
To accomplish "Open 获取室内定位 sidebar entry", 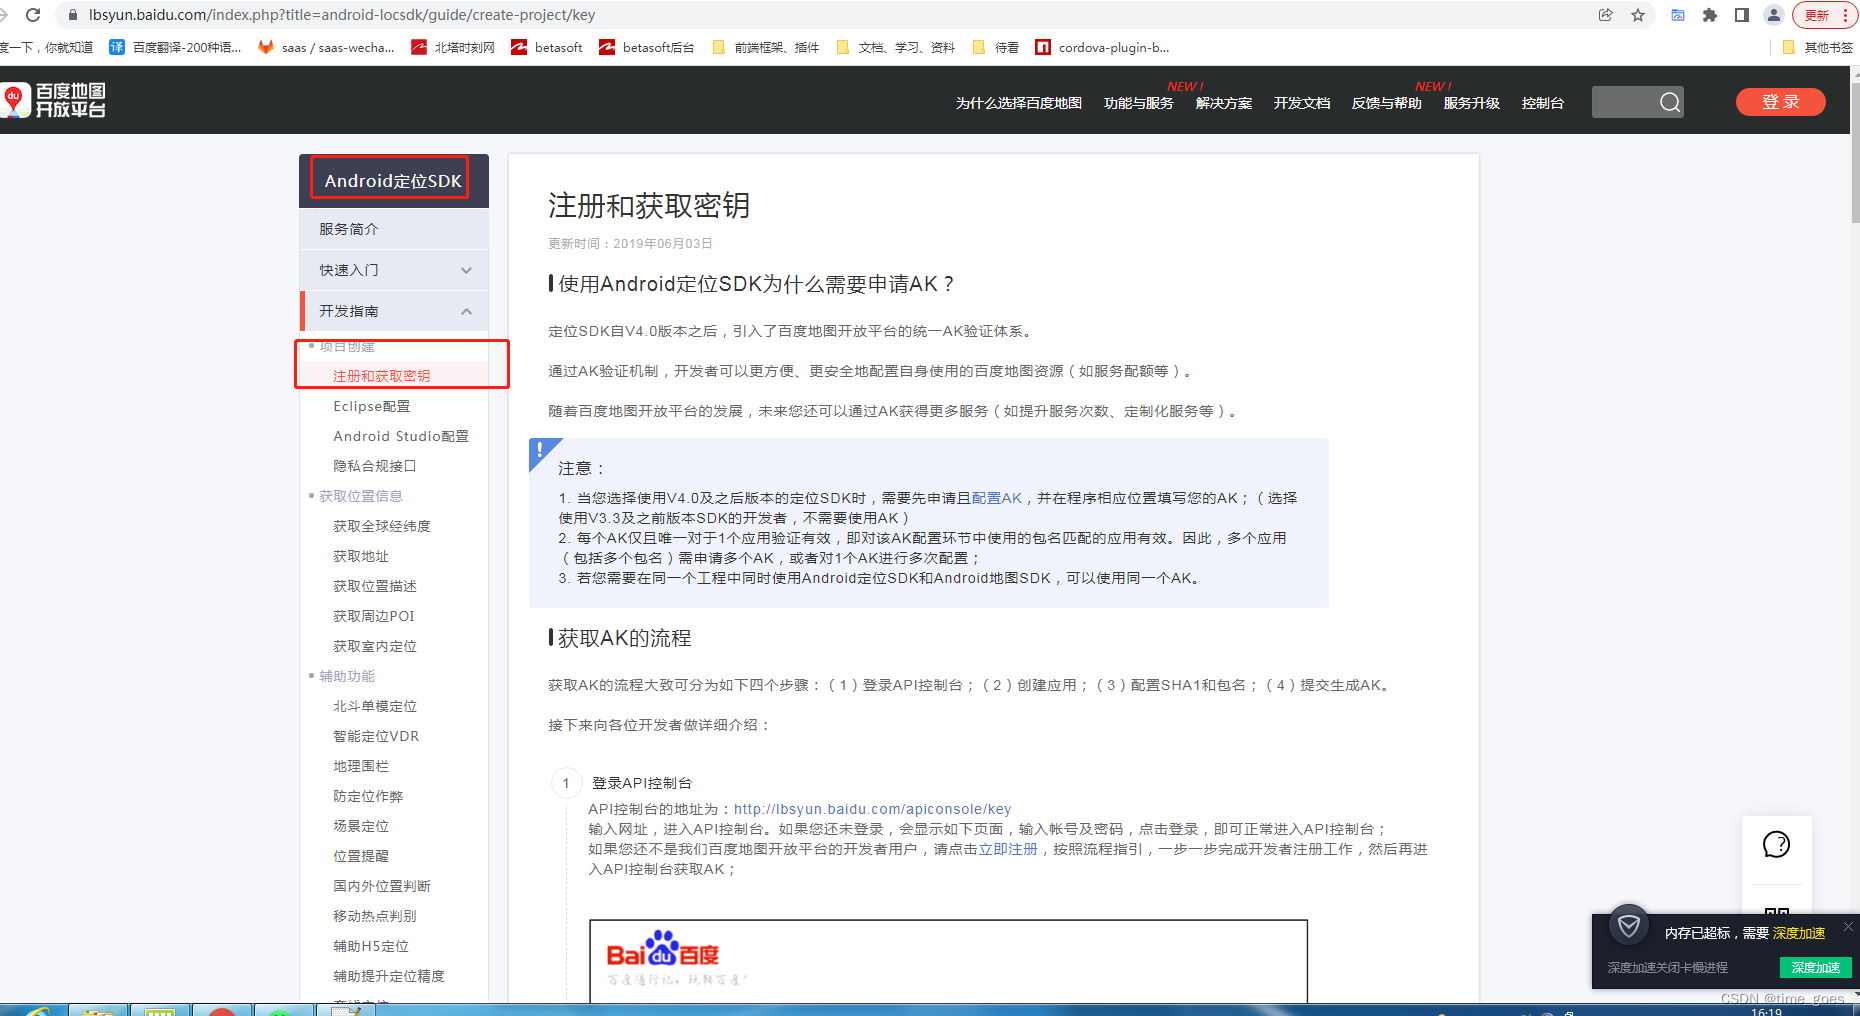I will point(375,646).
